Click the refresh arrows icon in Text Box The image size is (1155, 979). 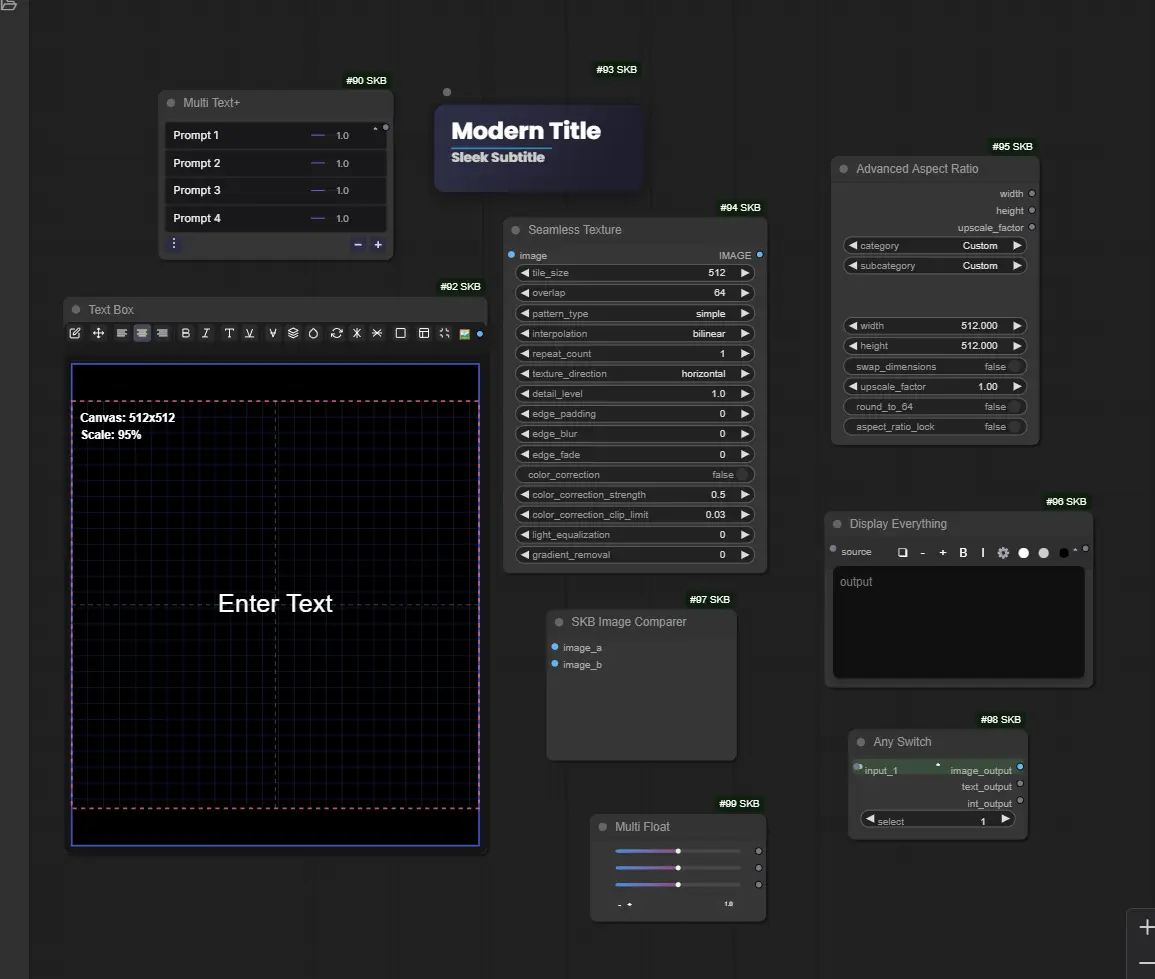pyautogui.click(x=336, y=333)
